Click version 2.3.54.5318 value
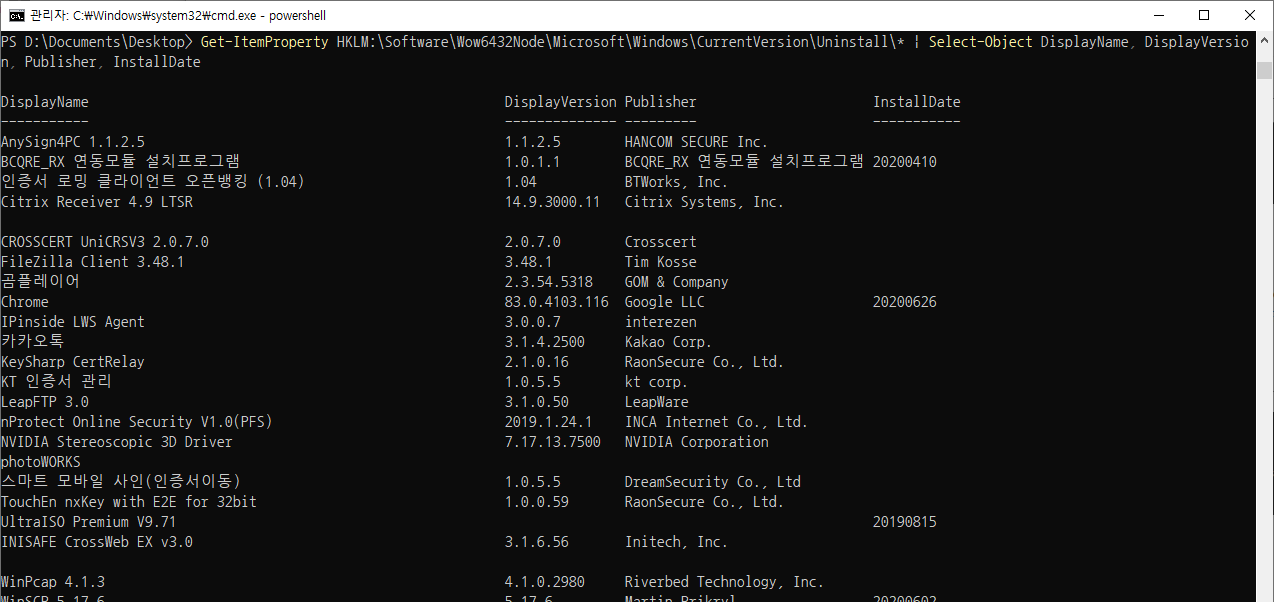 pyautogui.click(x=549, y=282)
